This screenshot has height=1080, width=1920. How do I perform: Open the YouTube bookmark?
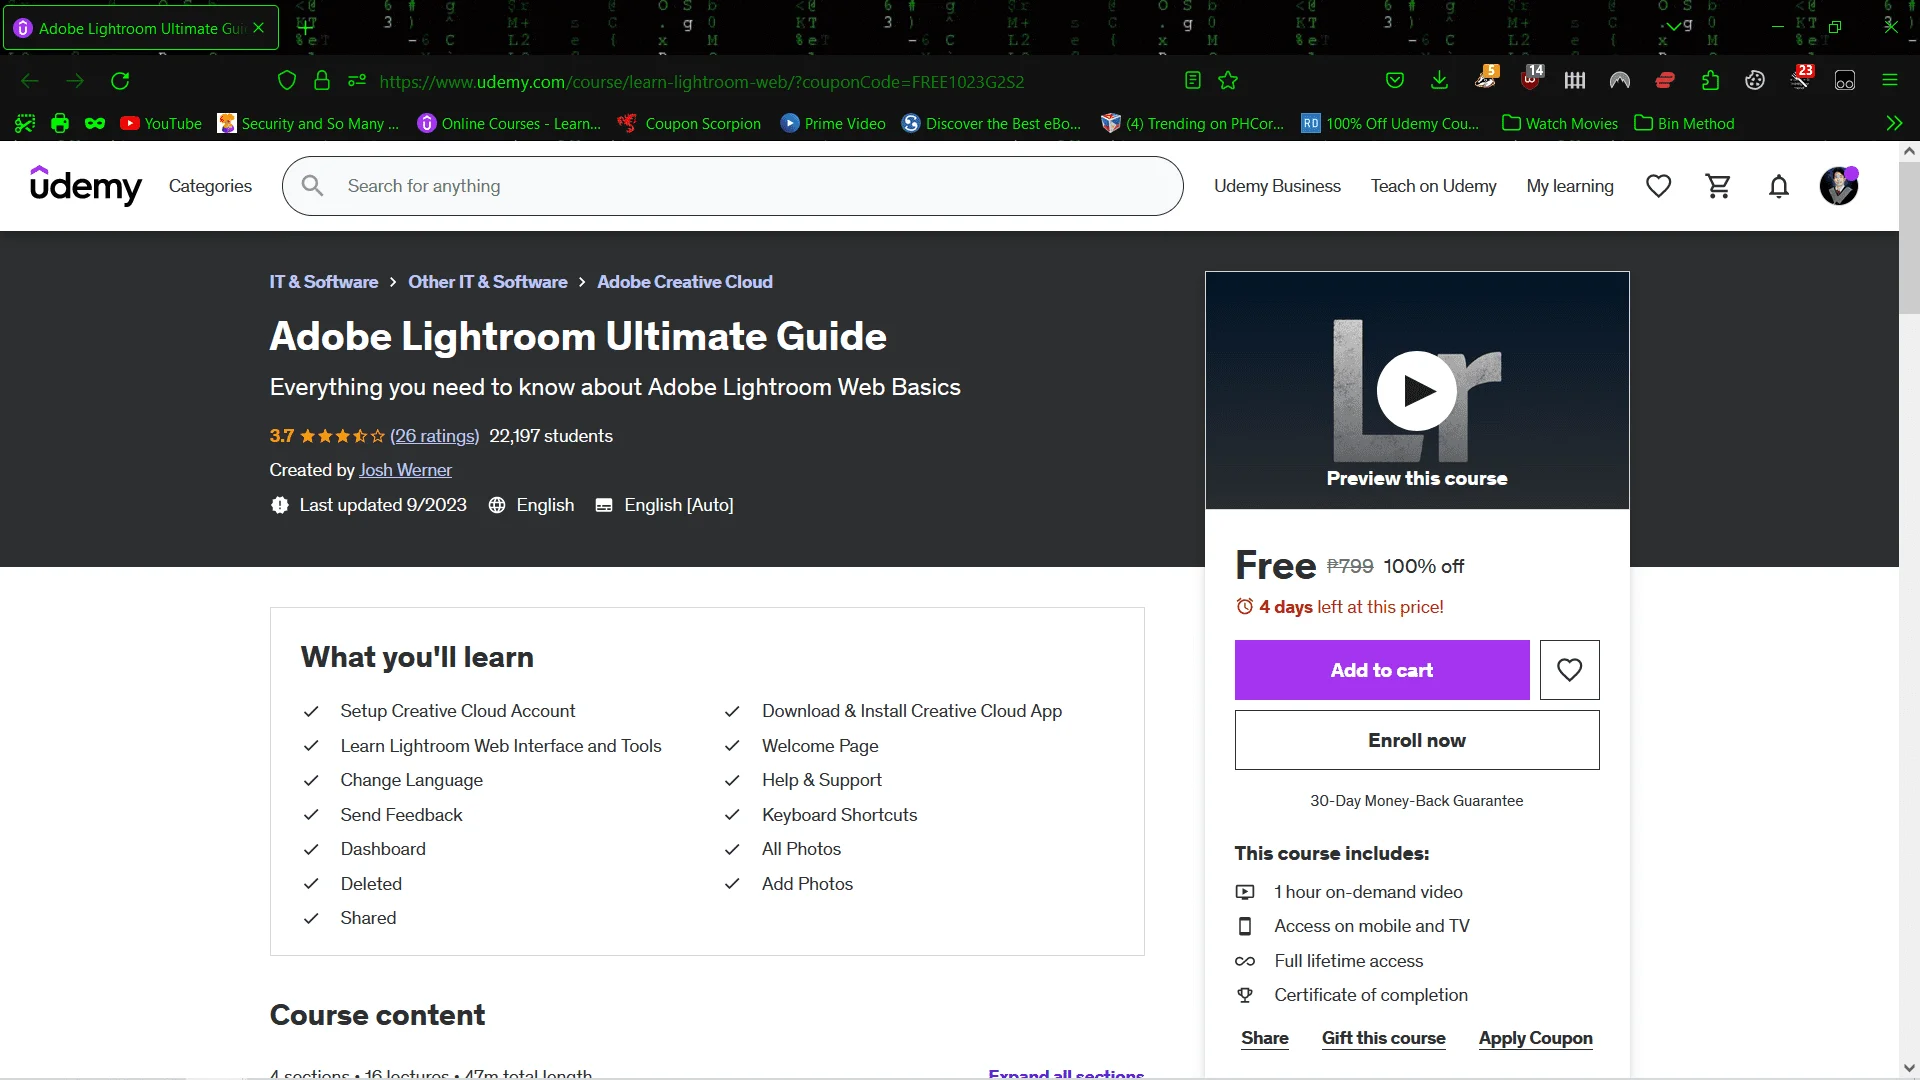[161, 123]
